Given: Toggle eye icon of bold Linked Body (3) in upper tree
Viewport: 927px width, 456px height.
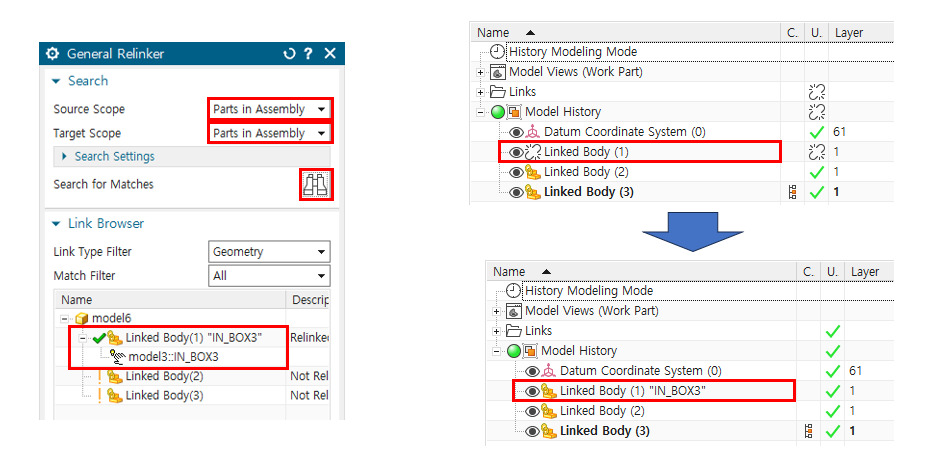Looking at the screenshot, I should click(516, 192).
